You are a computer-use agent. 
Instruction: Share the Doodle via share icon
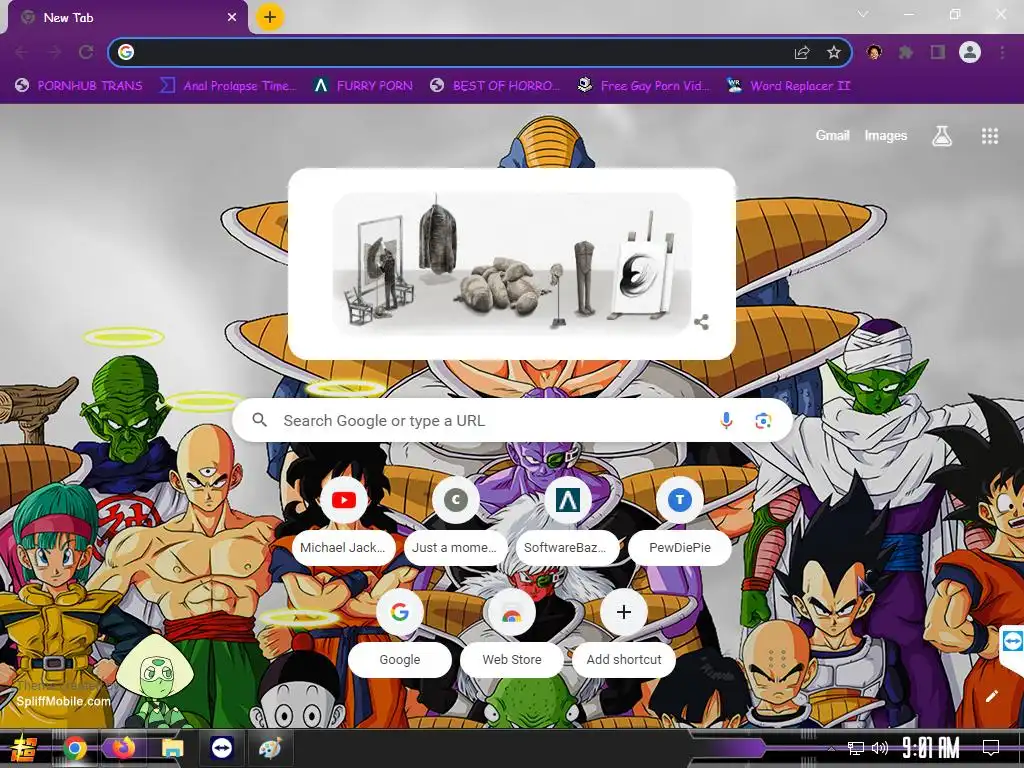pyautogui.click(x=701, y=322)
